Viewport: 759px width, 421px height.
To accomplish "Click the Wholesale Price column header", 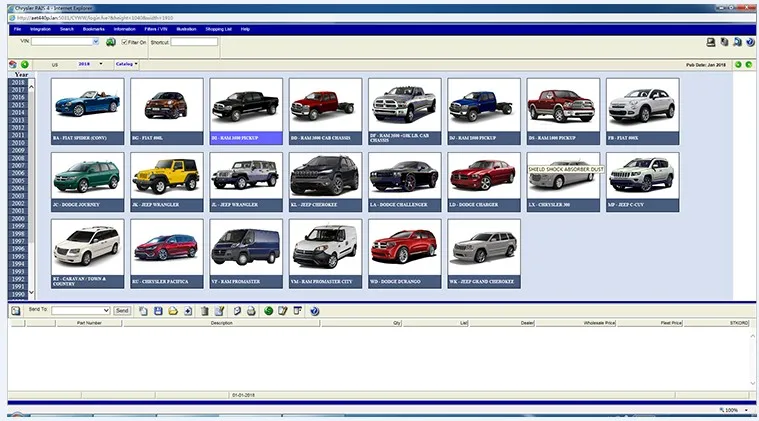I will 576,323.
